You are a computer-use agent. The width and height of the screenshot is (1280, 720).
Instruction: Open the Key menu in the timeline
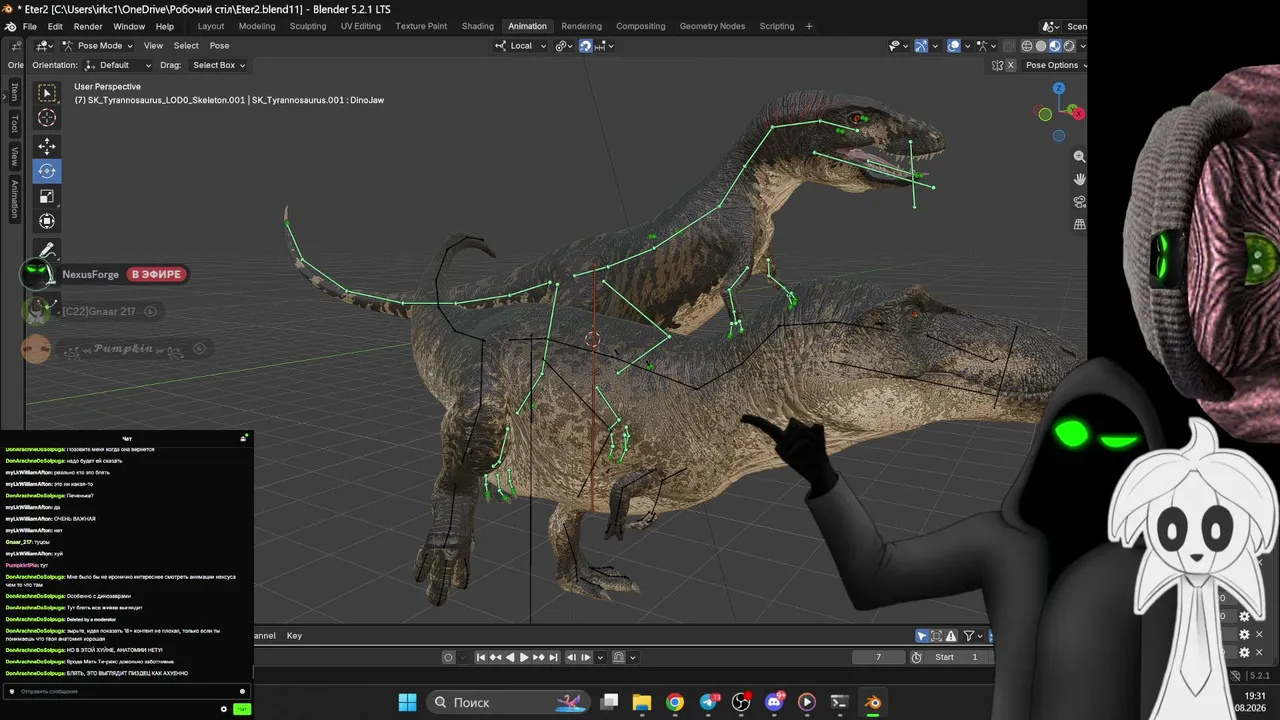294,636
